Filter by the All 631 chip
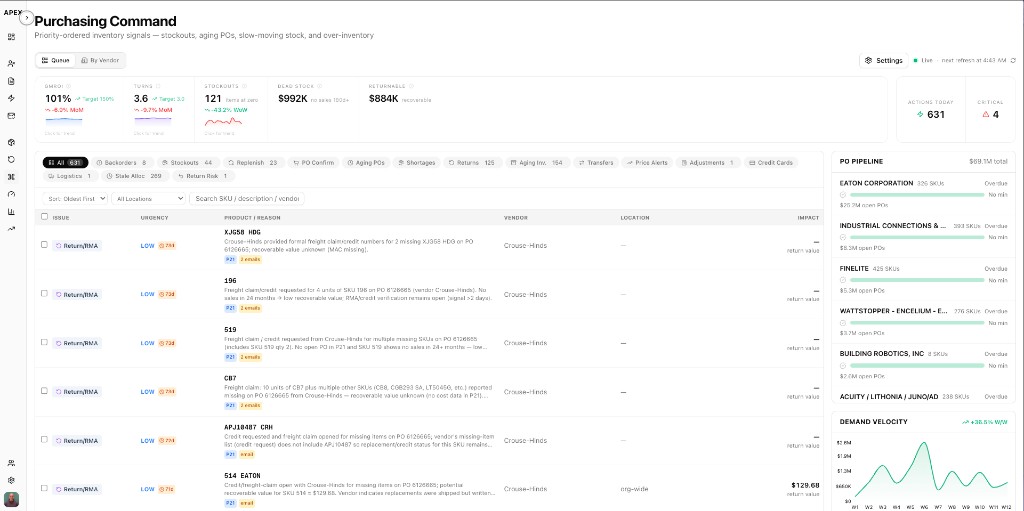 [65, 163]
